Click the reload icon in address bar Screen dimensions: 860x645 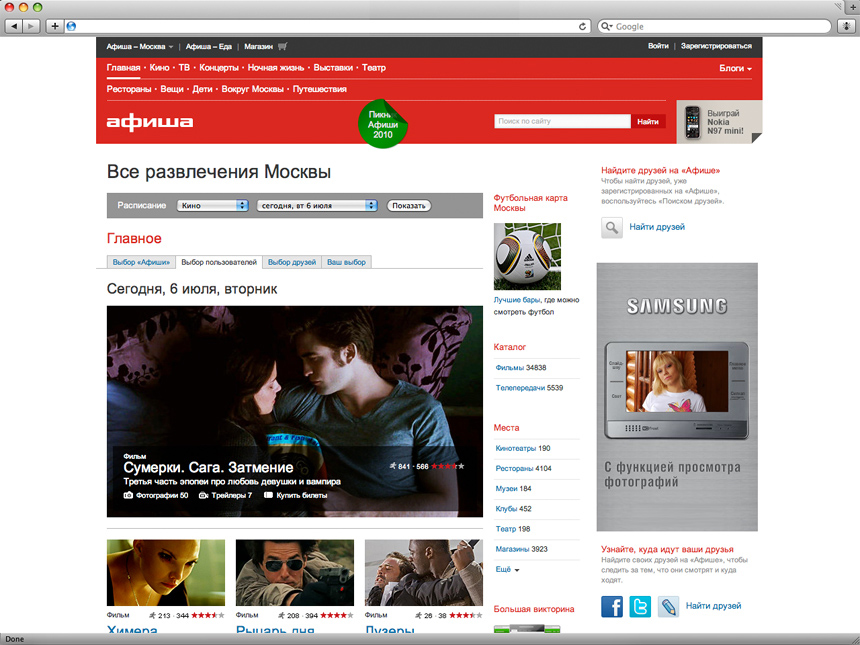tap(582, 26)
